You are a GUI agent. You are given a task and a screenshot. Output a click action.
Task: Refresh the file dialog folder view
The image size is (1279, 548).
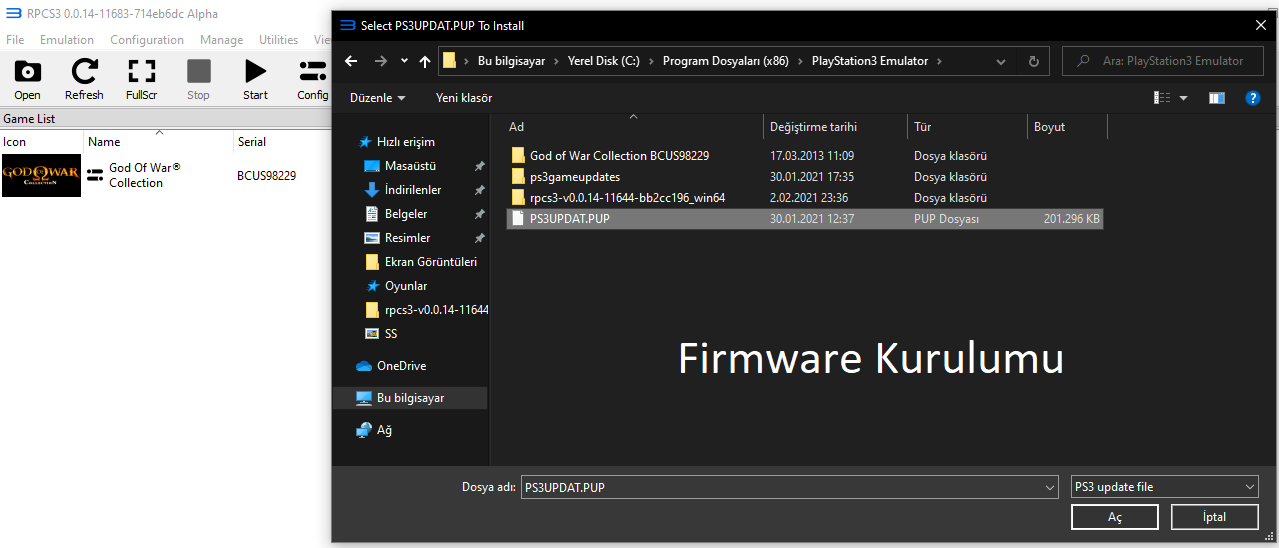(1033, 61)
